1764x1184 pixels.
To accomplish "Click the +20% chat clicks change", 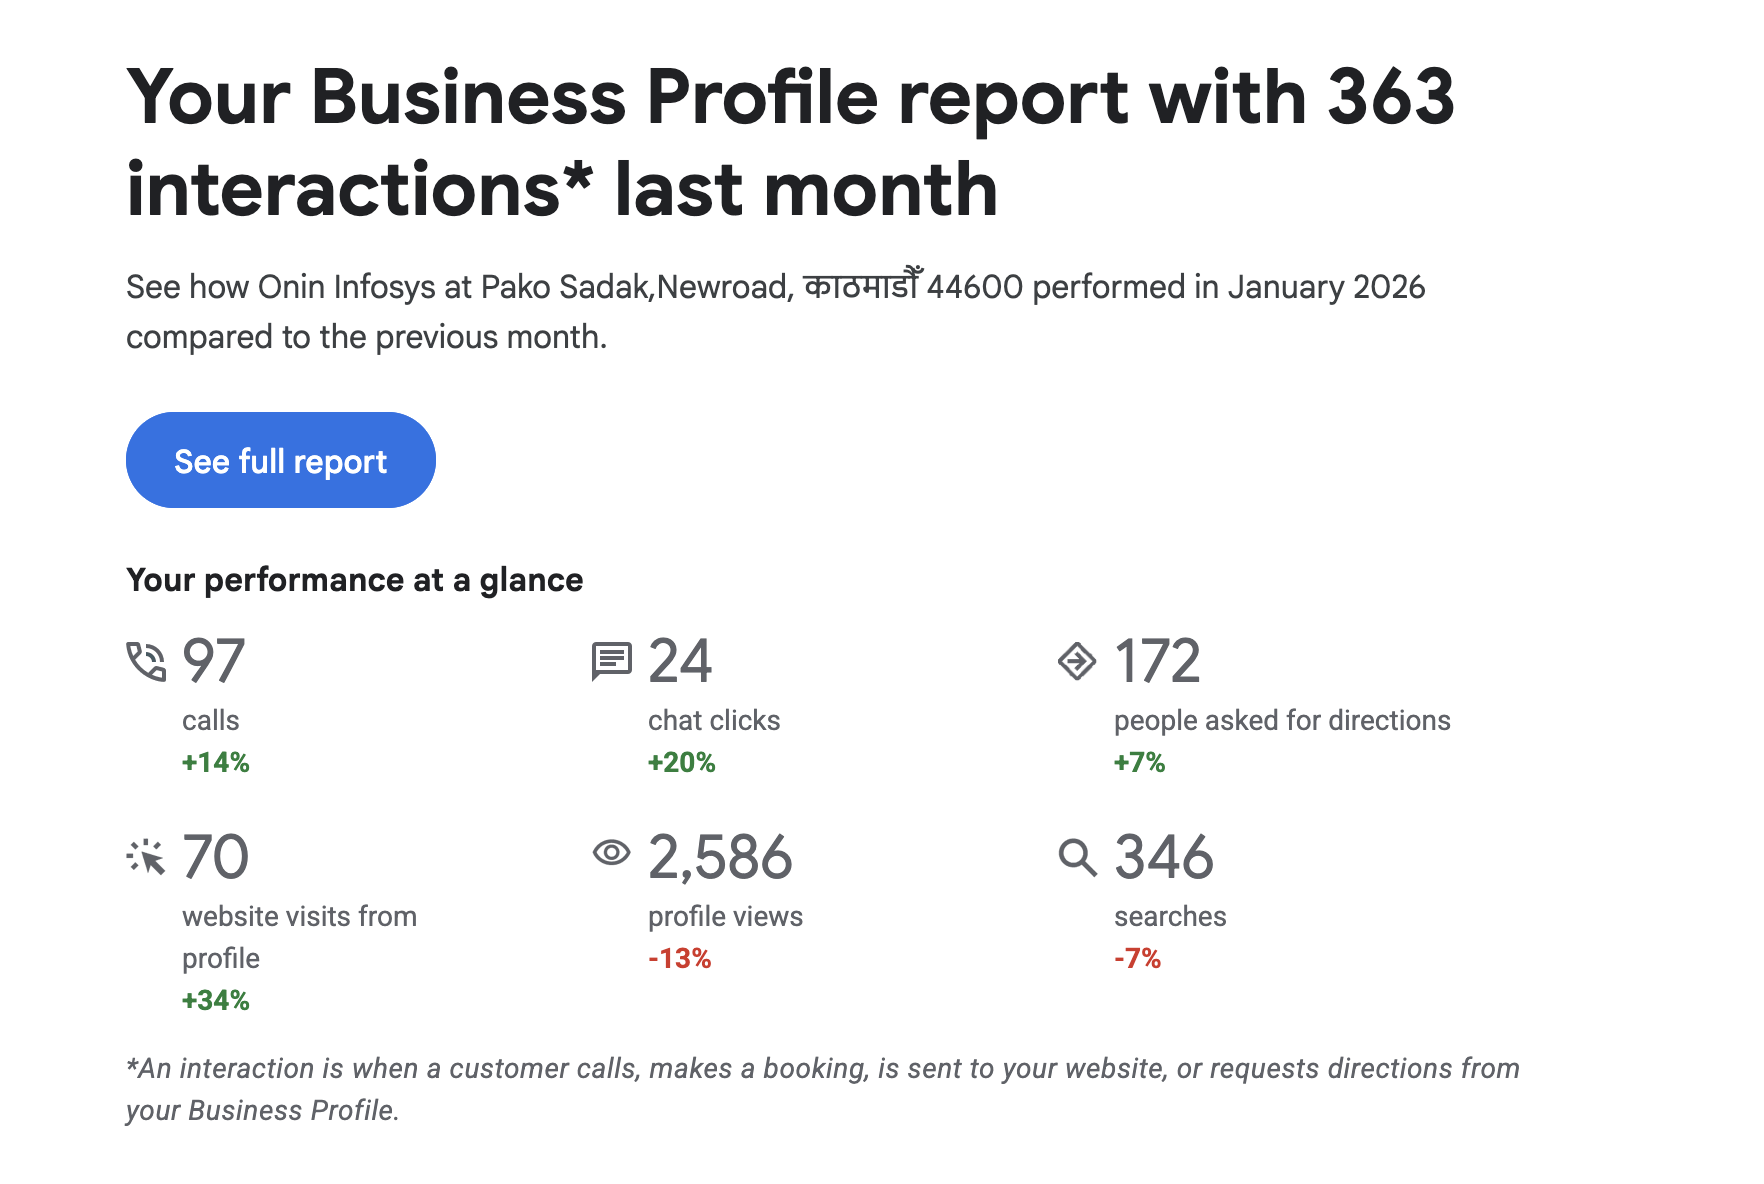I will (x=682, y=763).
